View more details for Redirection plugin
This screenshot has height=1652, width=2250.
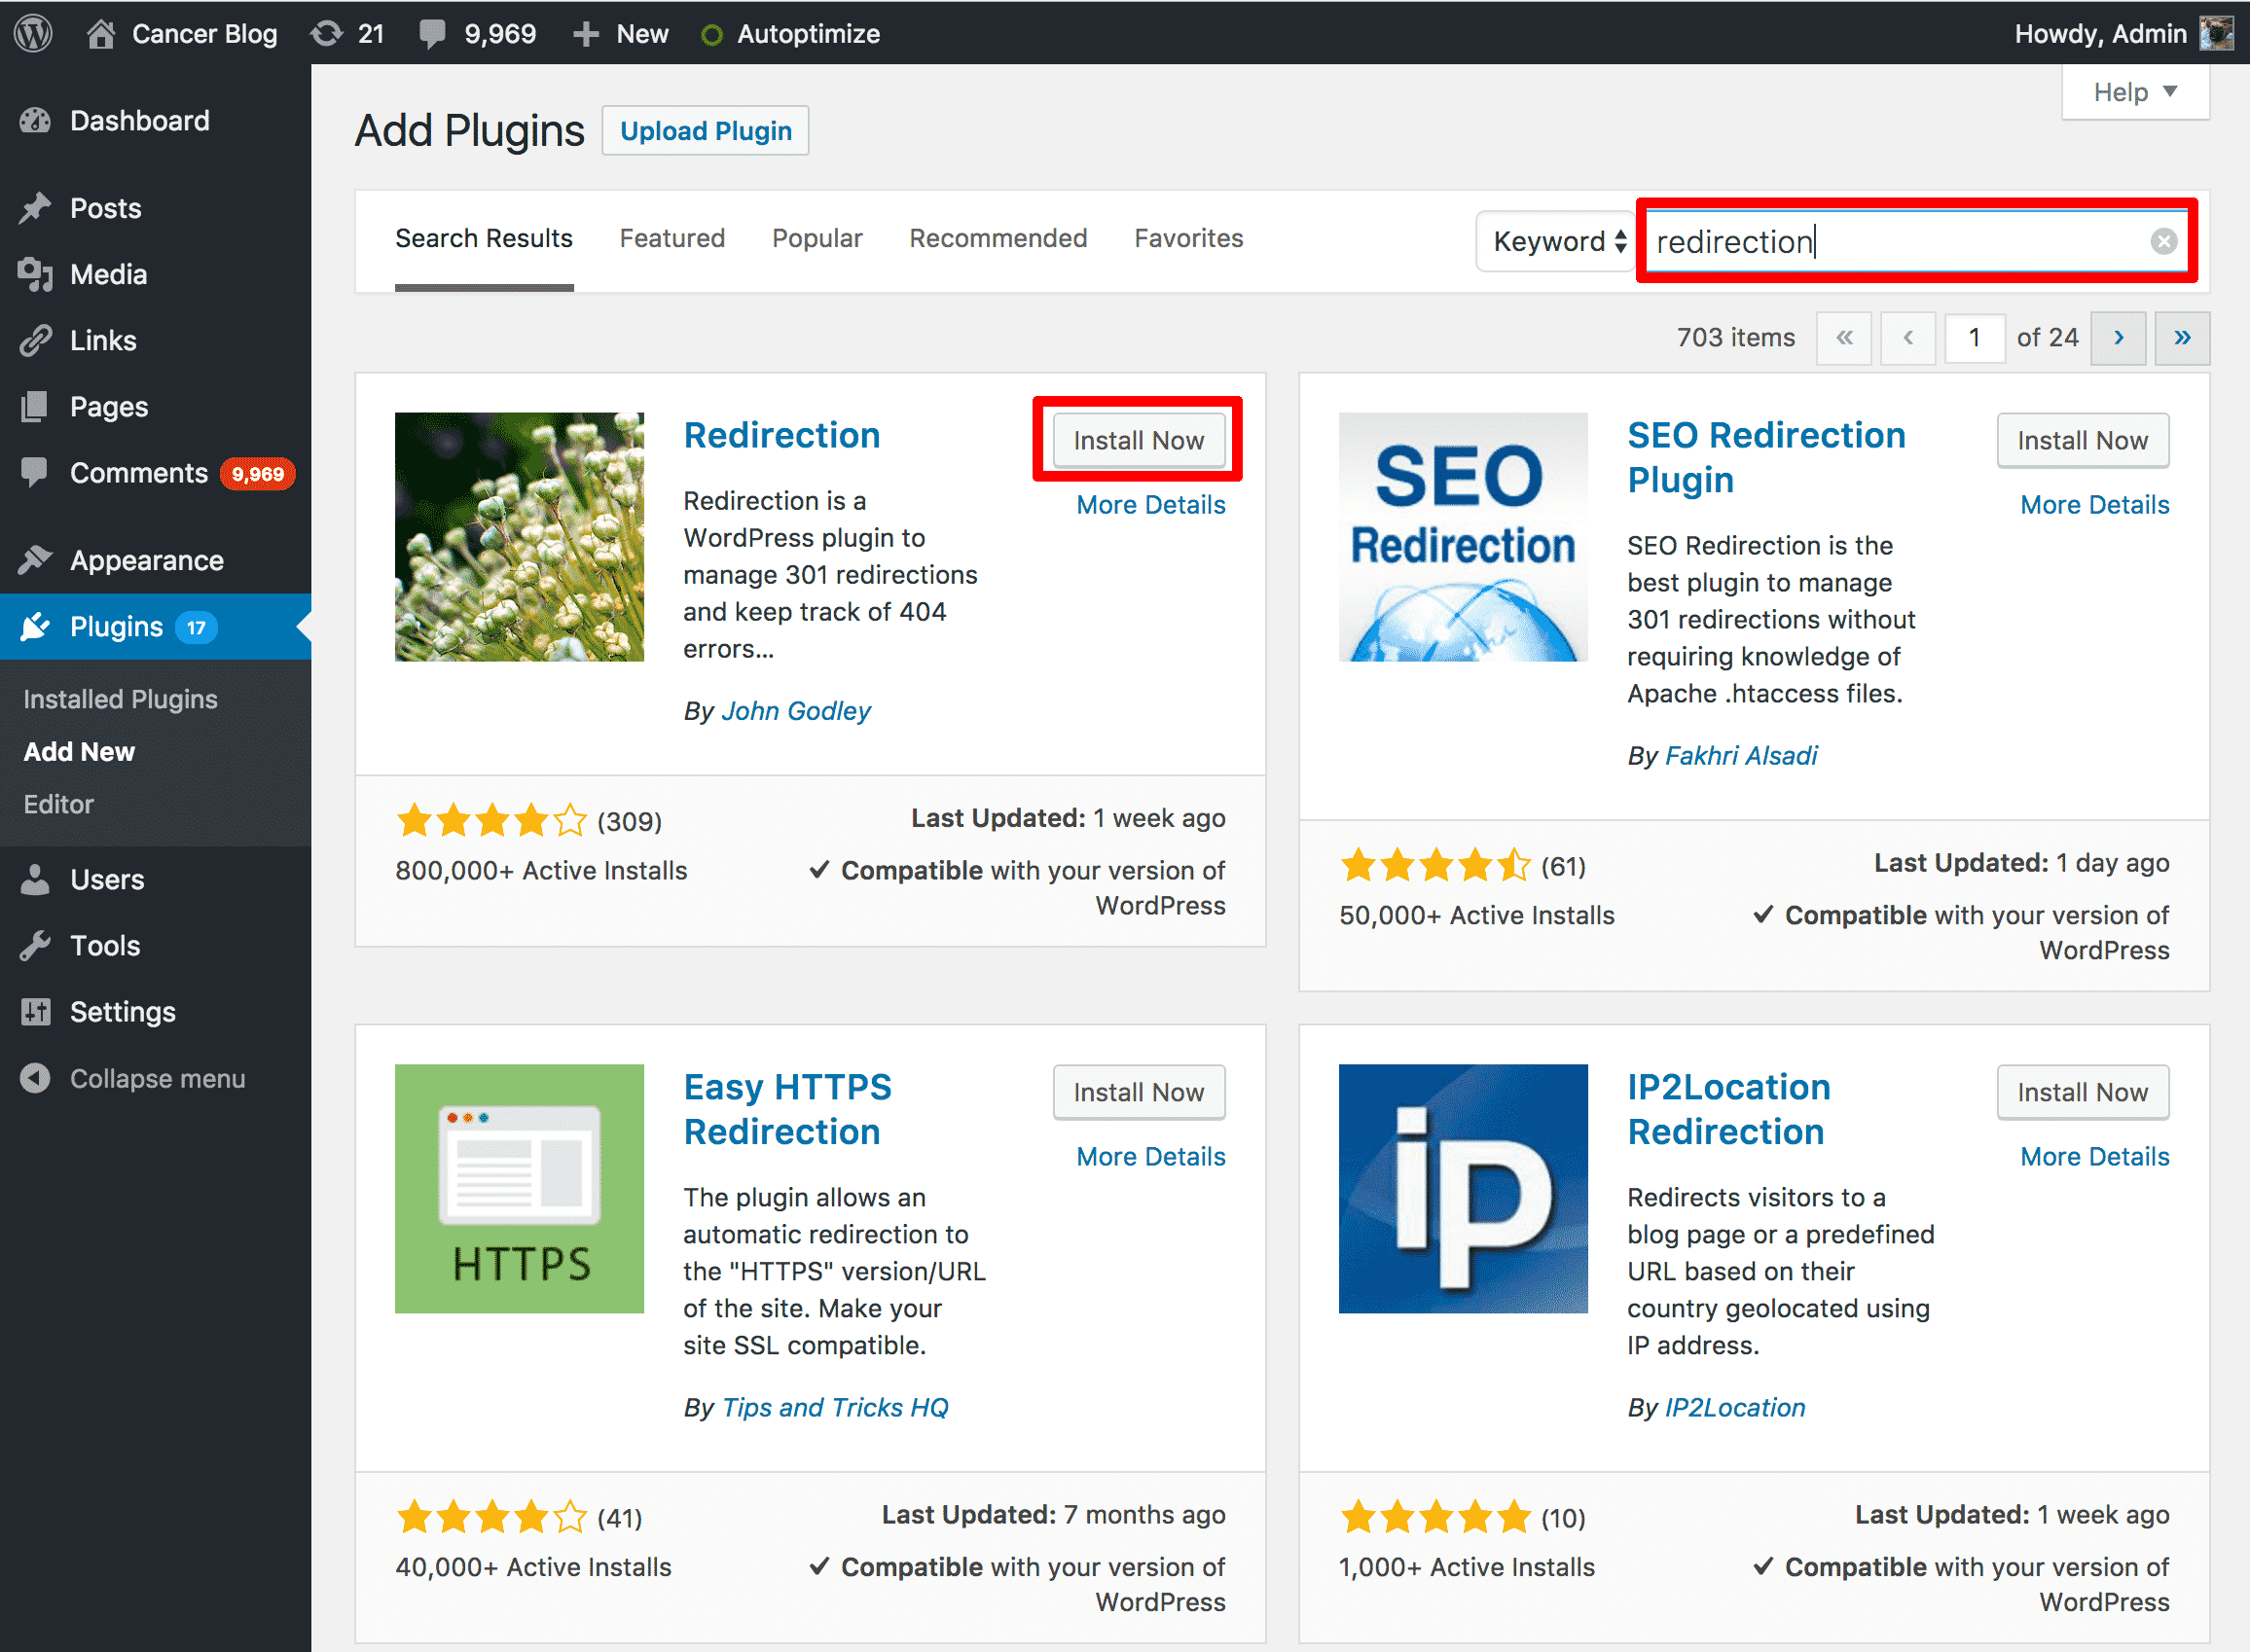tap(1151, 505)
